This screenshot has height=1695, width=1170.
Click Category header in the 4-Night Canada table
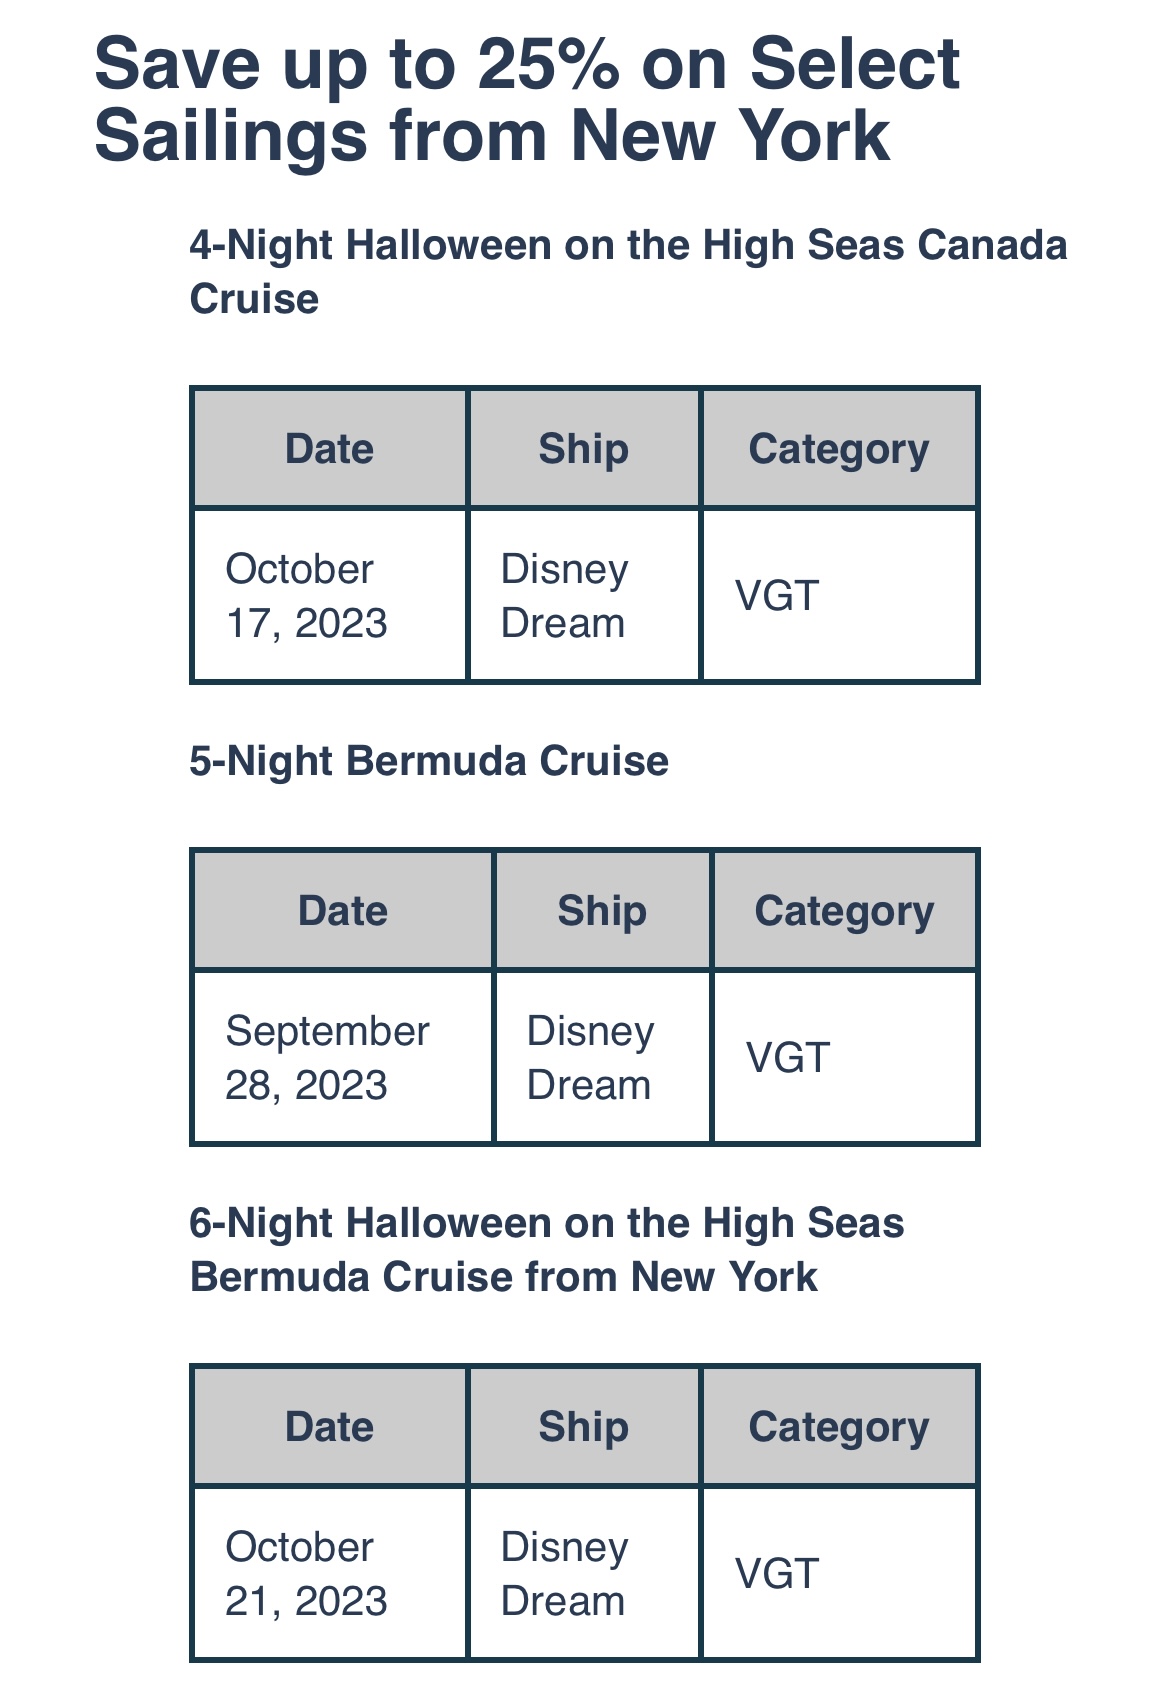point(839,448)
